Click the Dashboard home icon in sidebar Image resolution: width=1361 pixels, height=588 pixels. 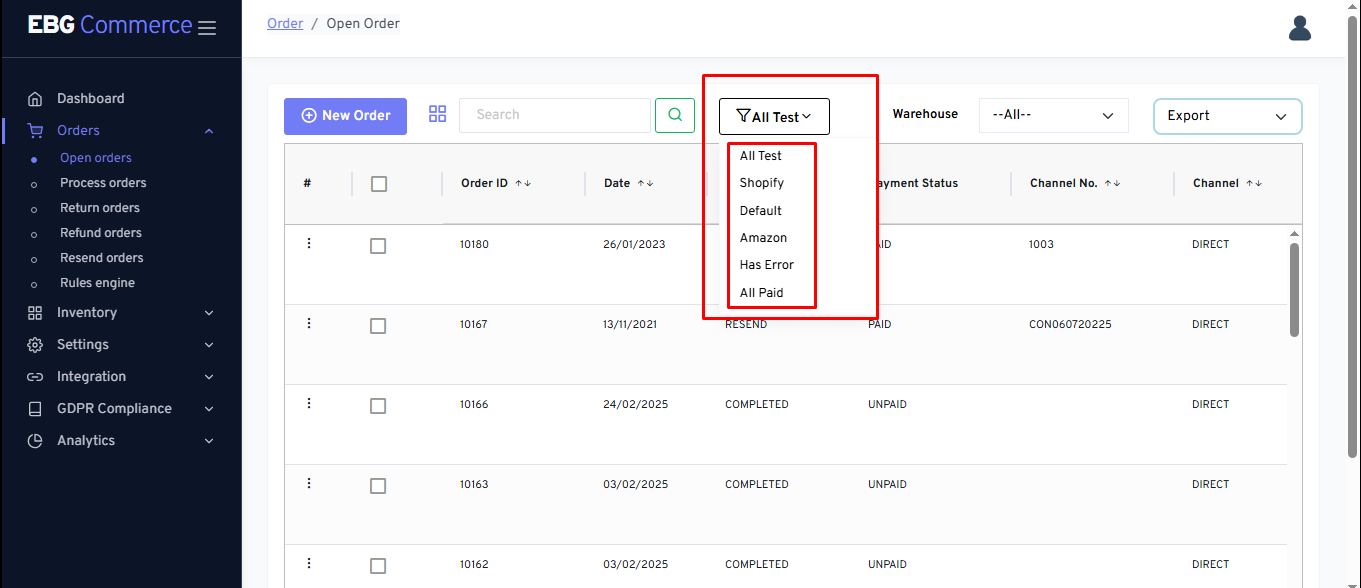pyautogui.click(x=35, y=99)
